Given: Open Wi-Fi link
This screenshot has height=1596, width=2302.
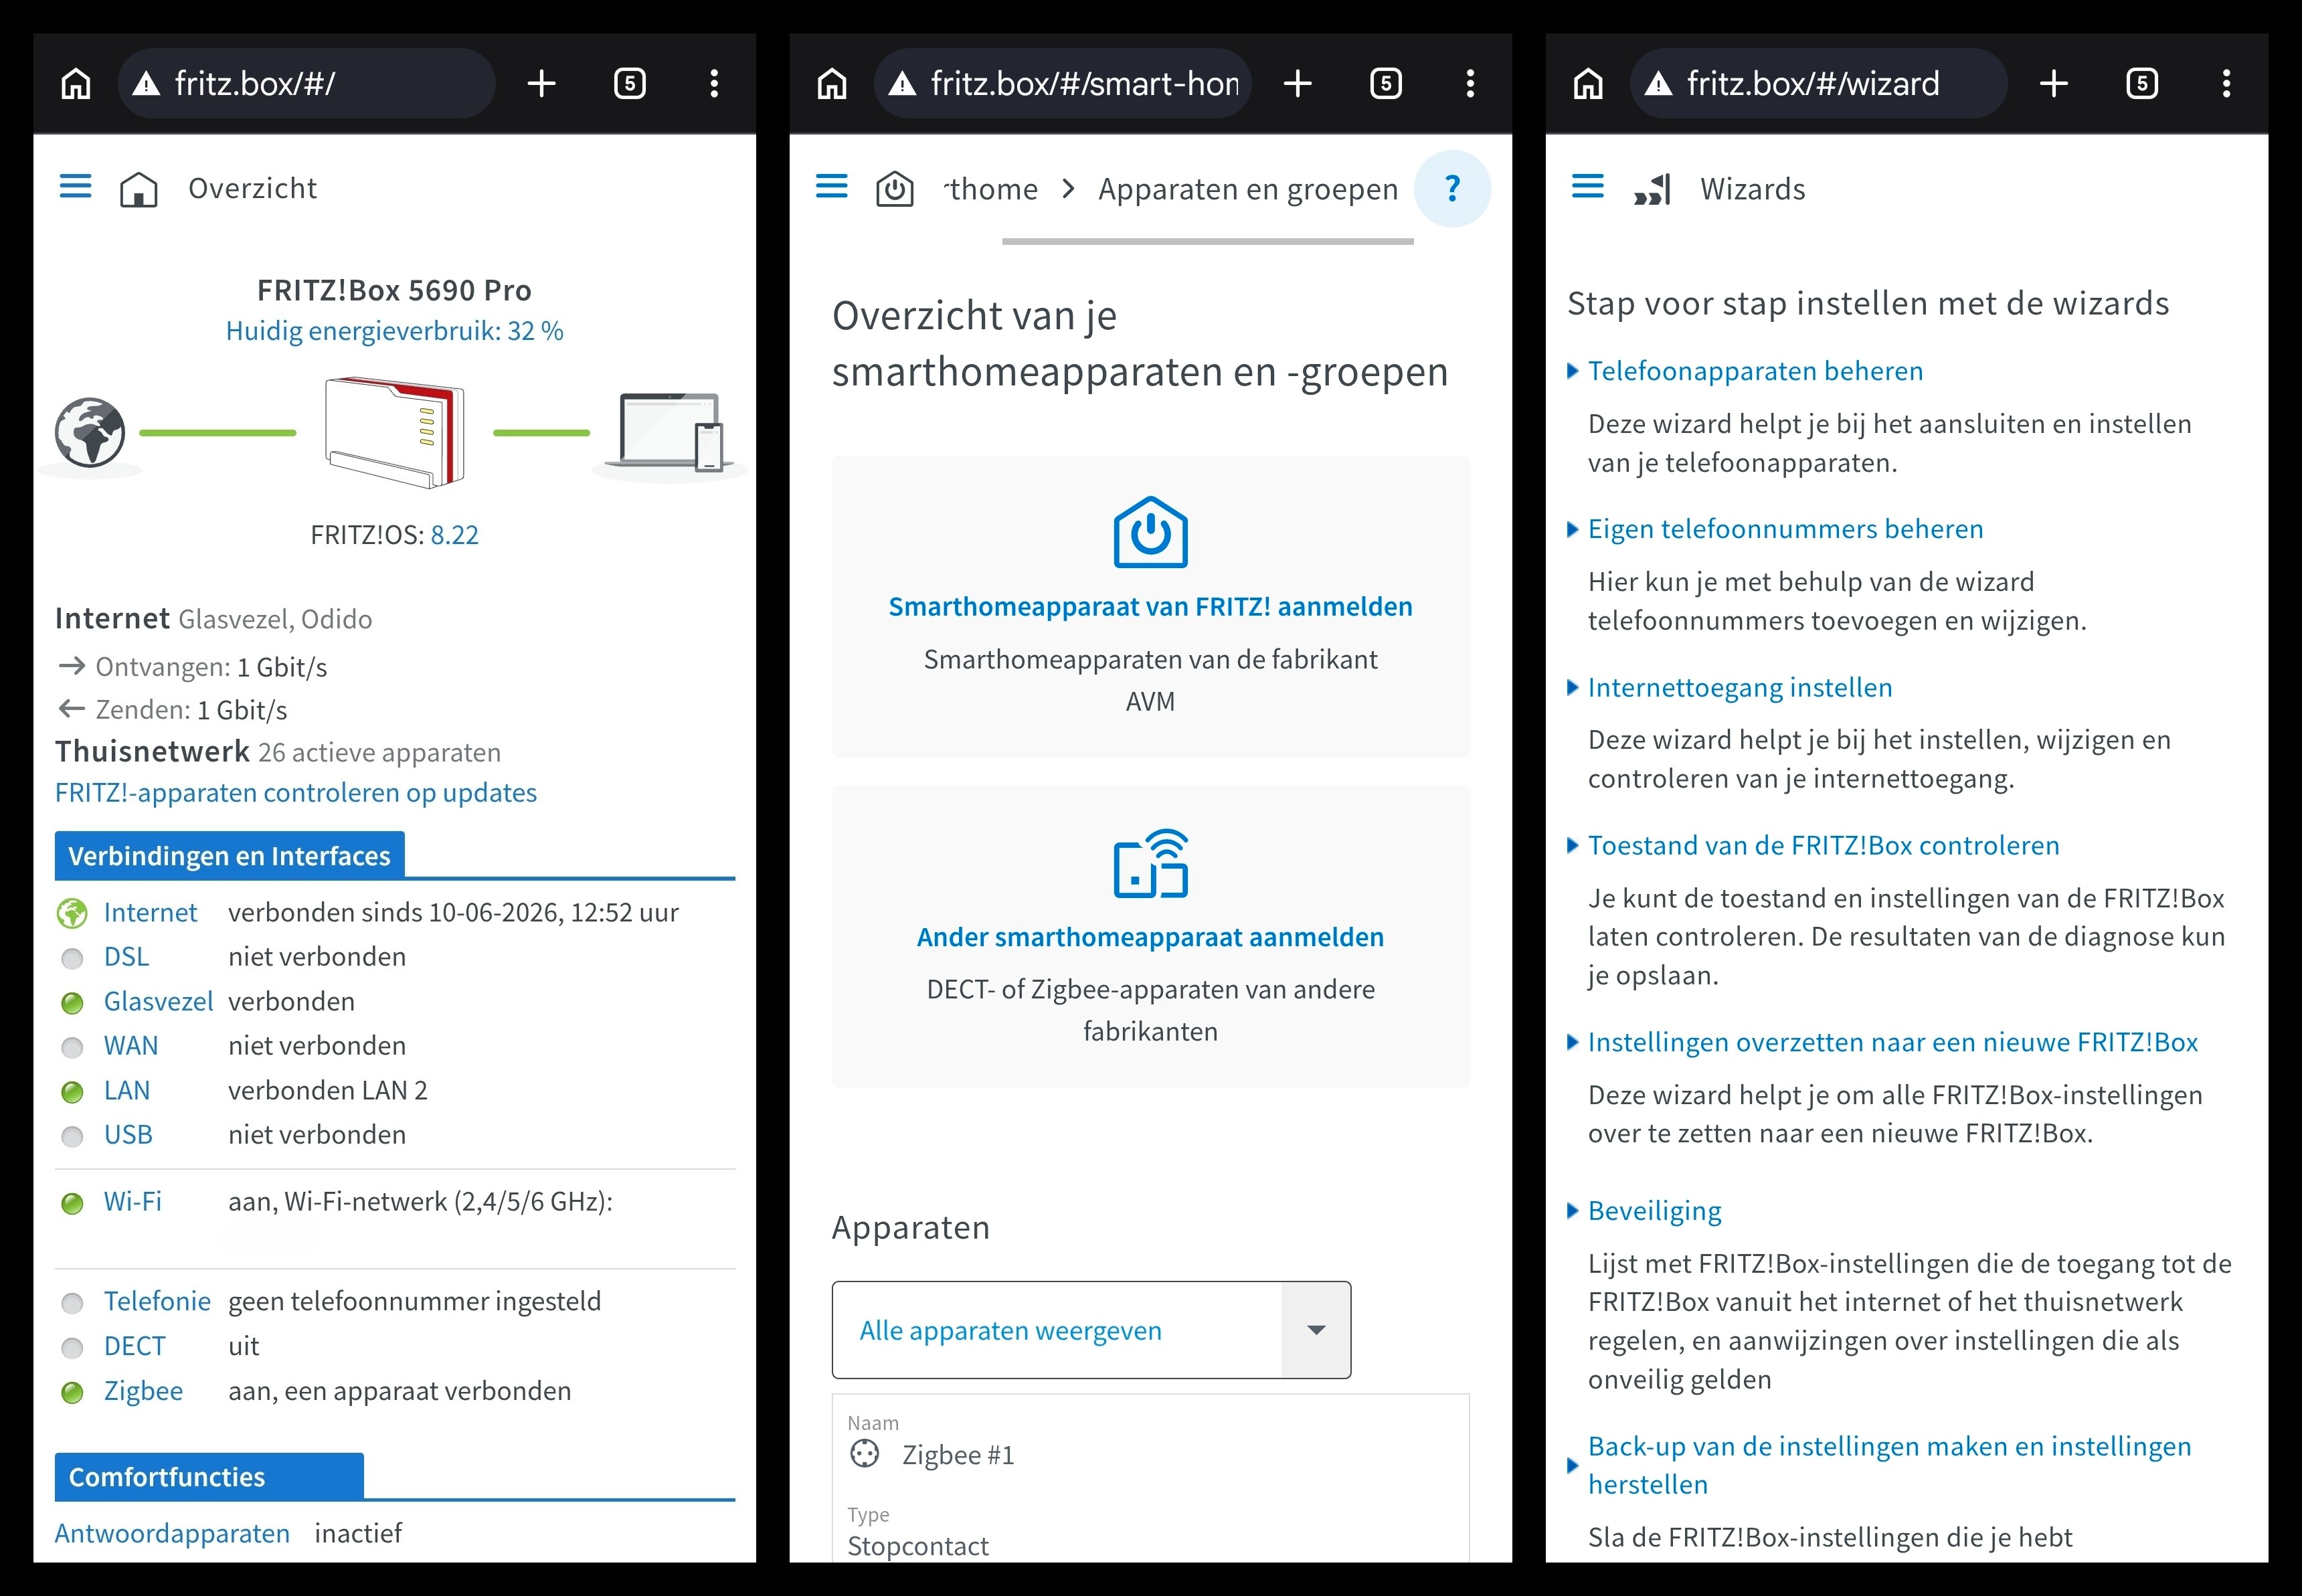Looking at the screenshot, I should (132, 1202).
